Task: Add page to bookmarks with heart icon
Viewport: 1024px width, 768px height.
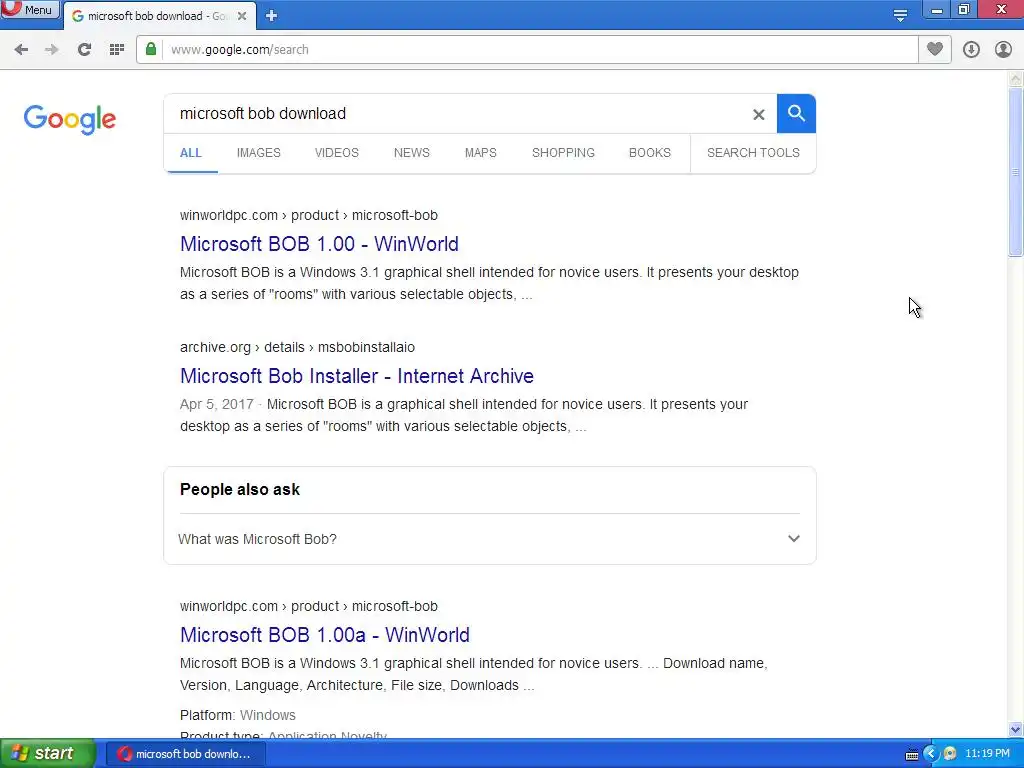Action: [935, 49]
